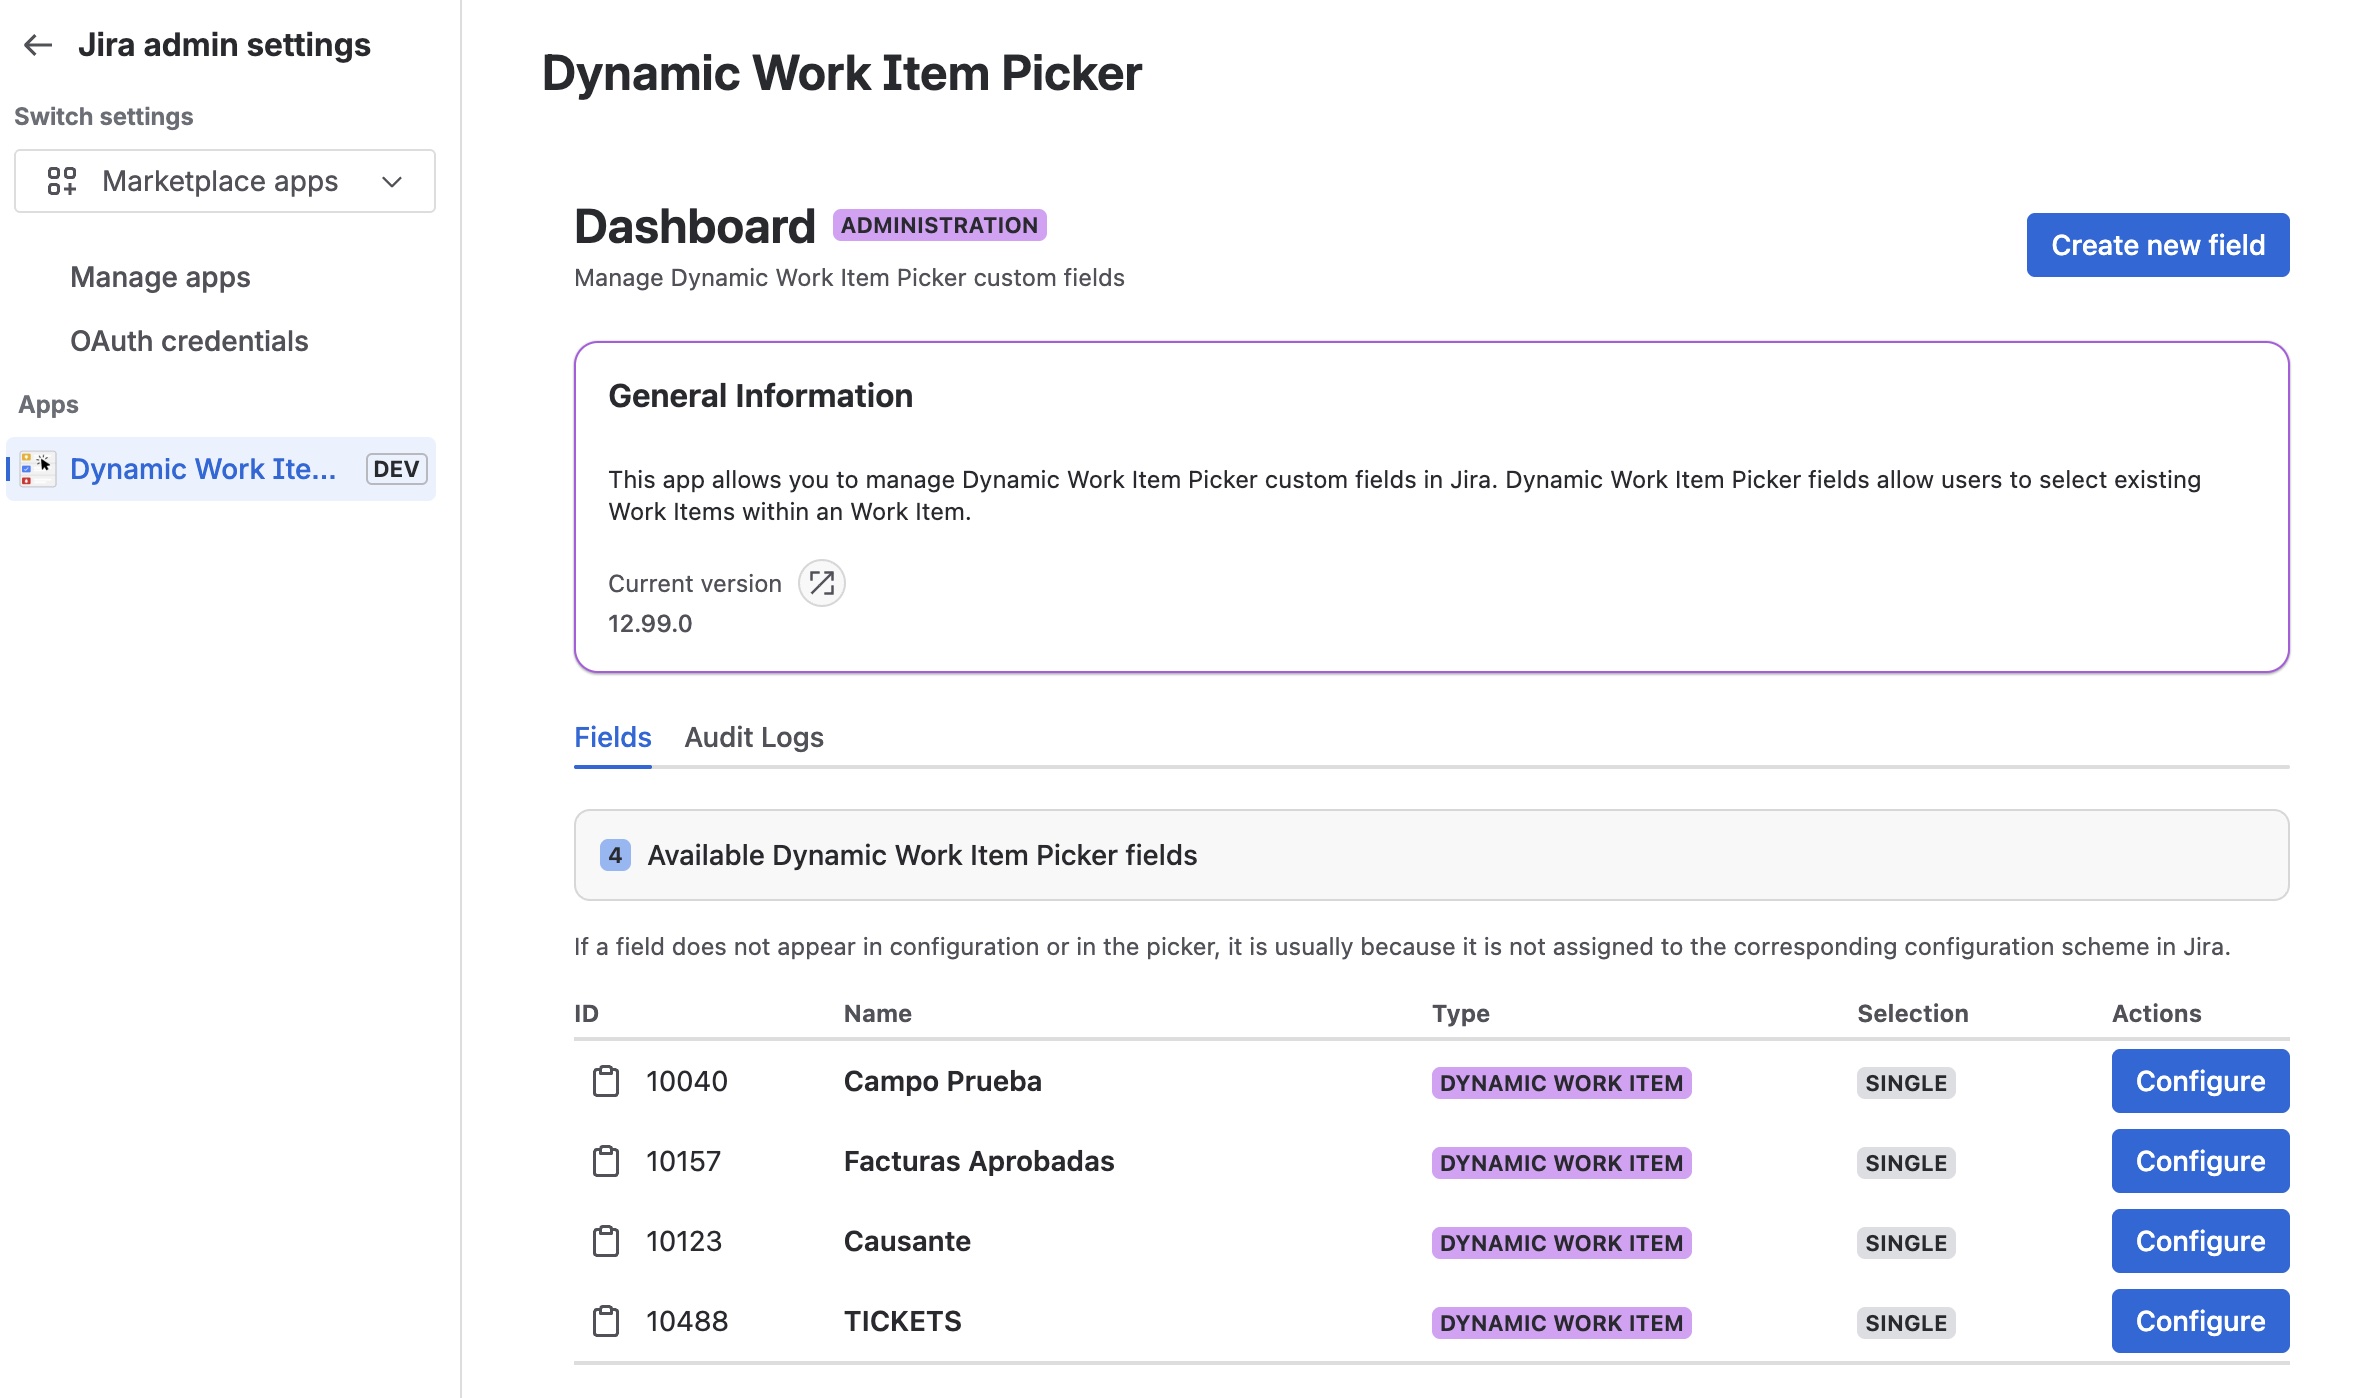
Task: Click the Campo Prueba field name
Action: [x=943, y=1081]
